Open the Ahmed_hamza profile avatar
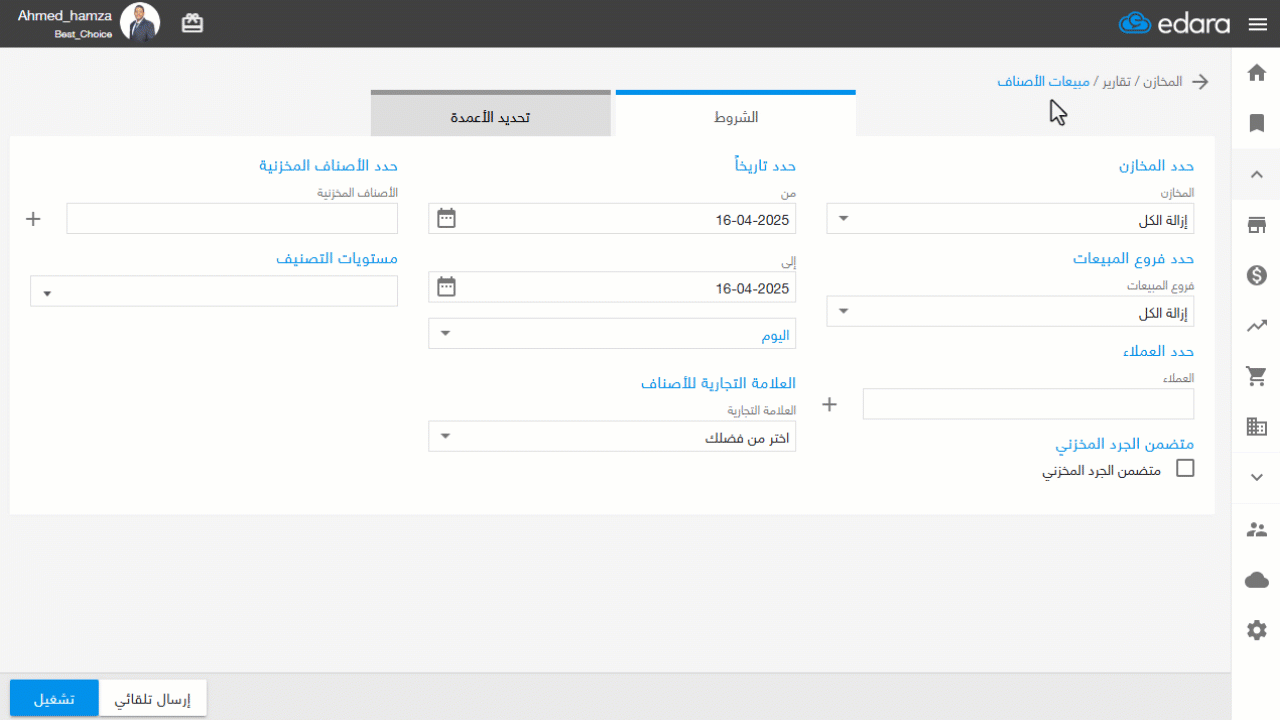1280x720 pixels. [x=140, y=23]
